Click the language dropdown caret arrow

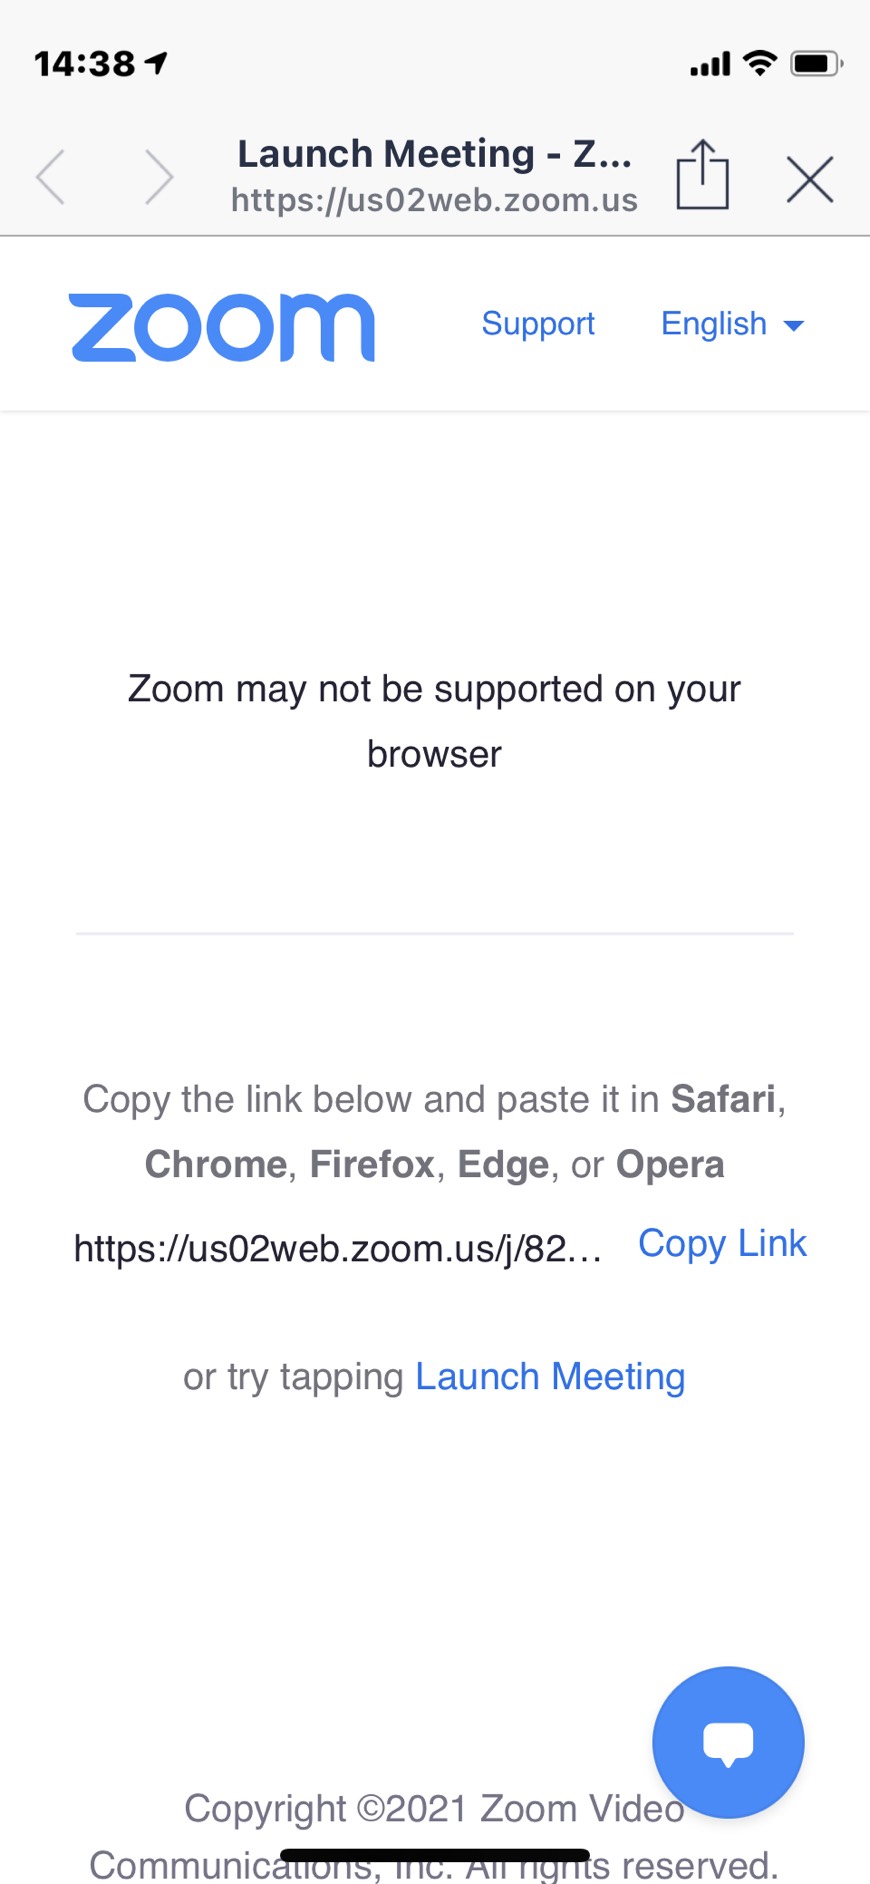pyautogui.click(x=794, y=326)
